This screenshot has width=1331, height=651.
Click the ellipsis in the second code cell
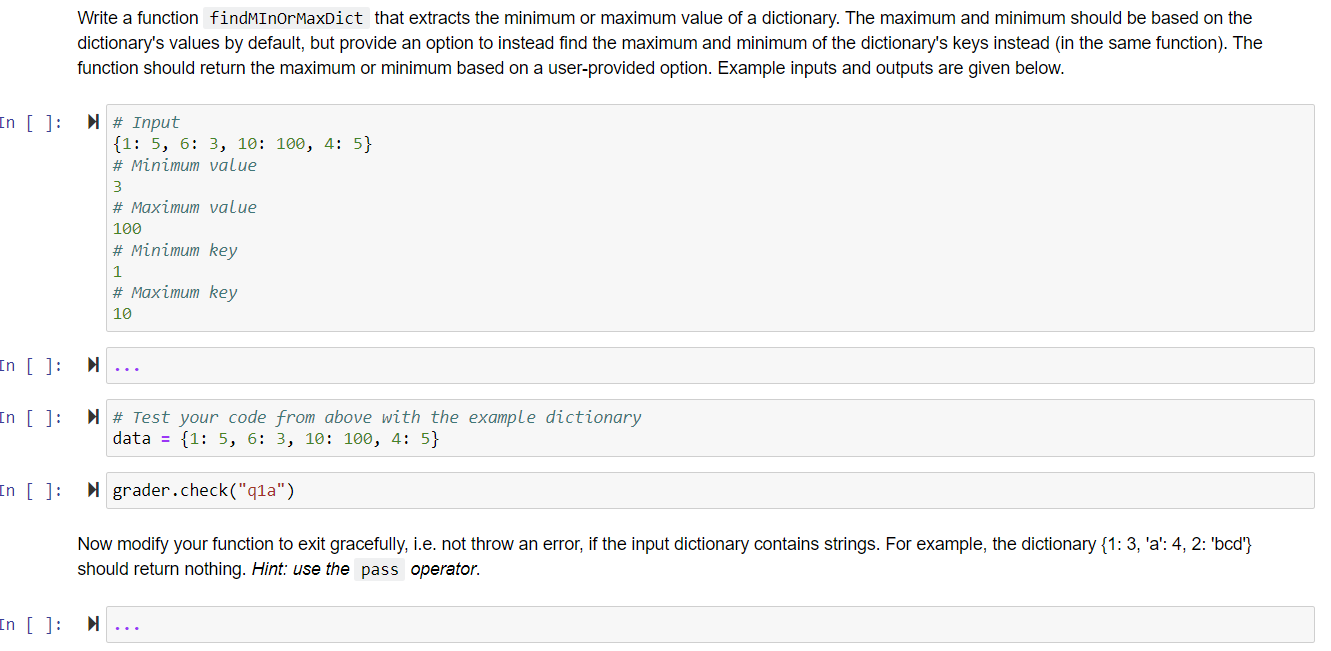coord(127,364)
